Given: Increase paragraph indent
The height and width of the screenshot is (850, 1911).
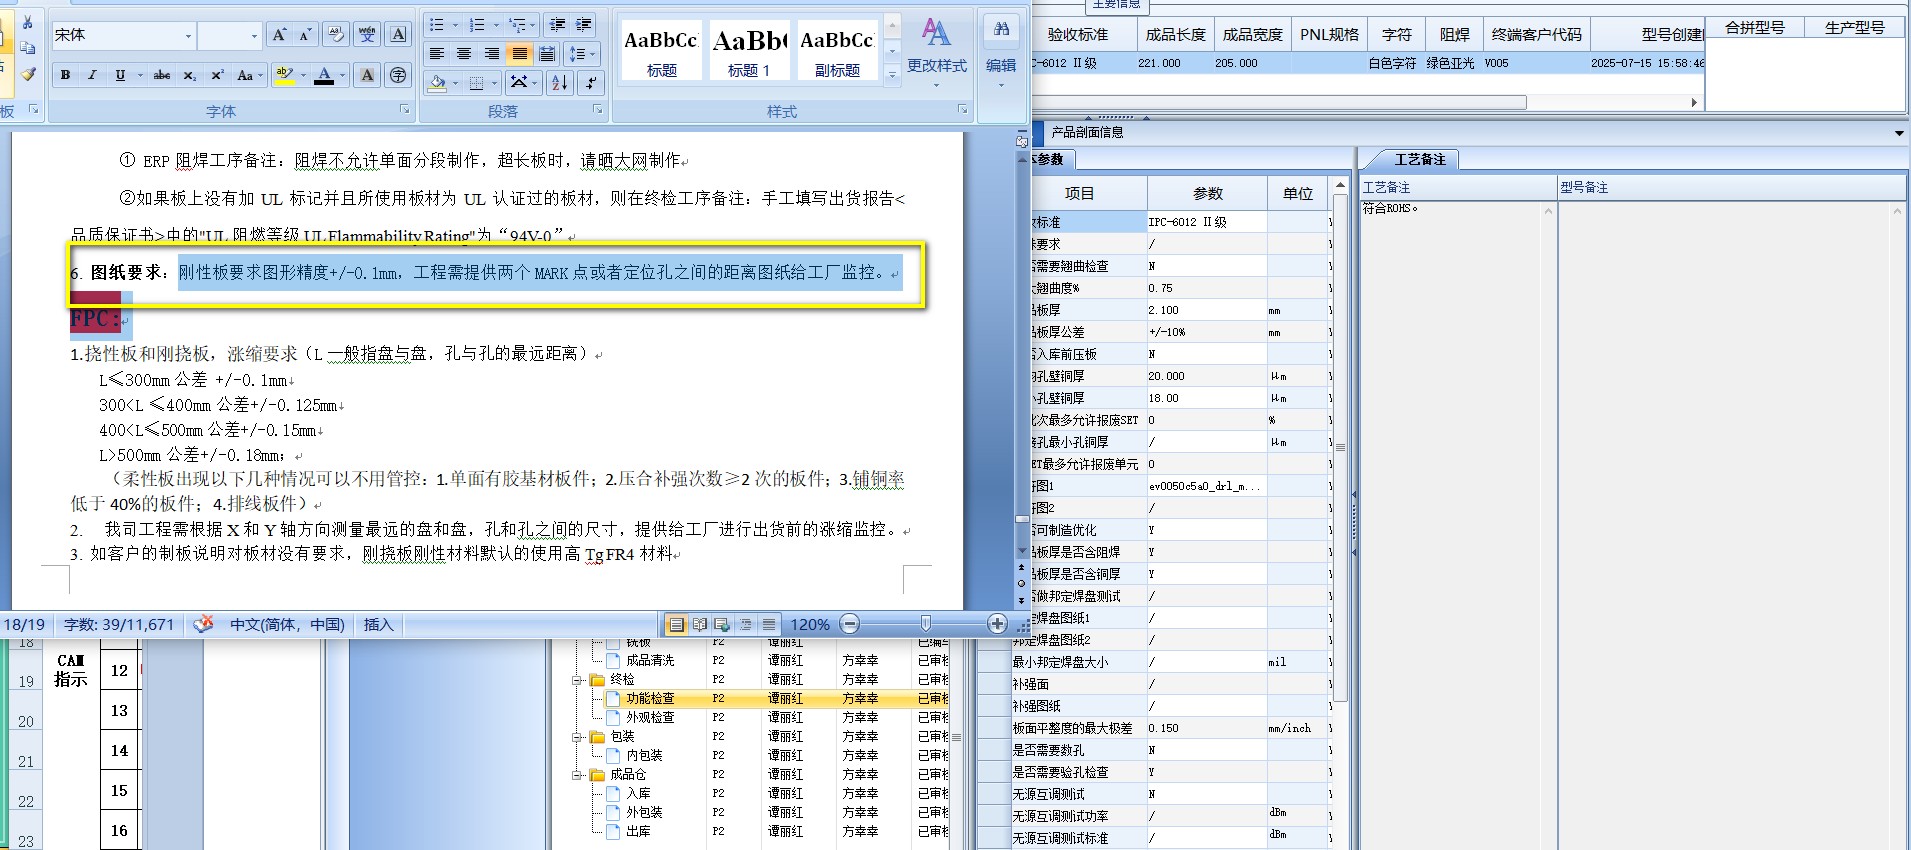Looking at the screenshot, I should click(x=583, y=25).
